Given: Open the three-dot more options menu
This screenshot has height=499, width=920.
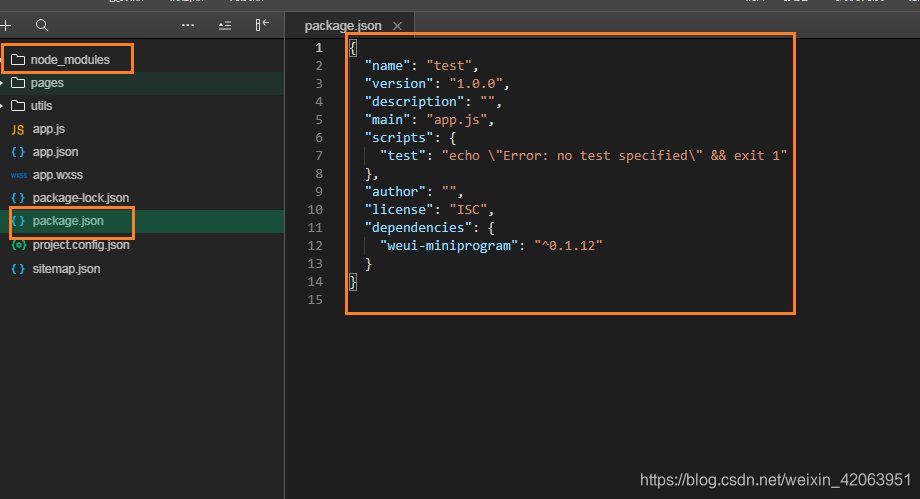Looking at the screenshot, I should [x=188, y=25].
